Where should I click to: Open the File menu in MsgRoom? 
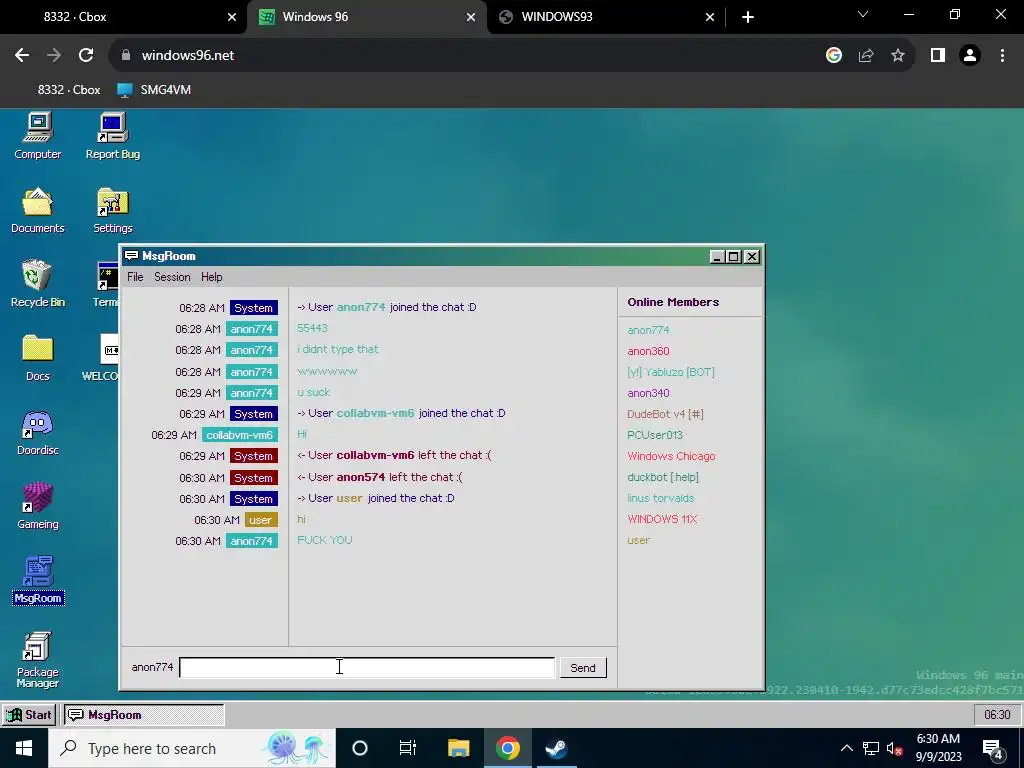[x=135, y=277]
